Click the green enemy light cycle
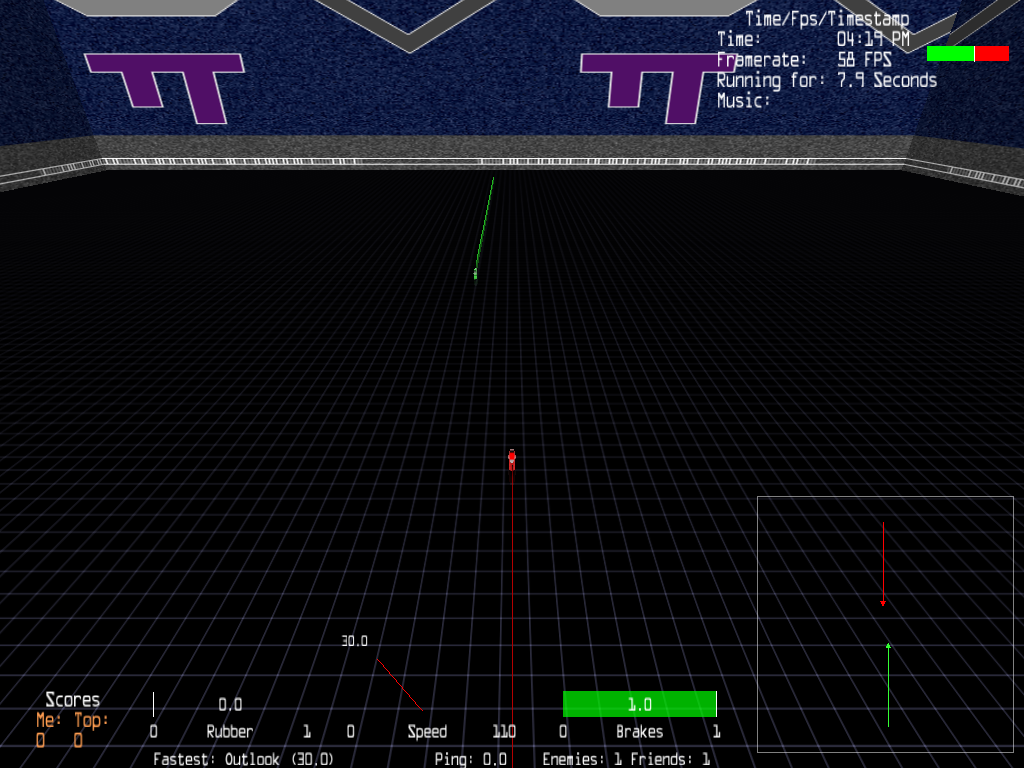1024x768 pixels. click(x=475, y=273)
